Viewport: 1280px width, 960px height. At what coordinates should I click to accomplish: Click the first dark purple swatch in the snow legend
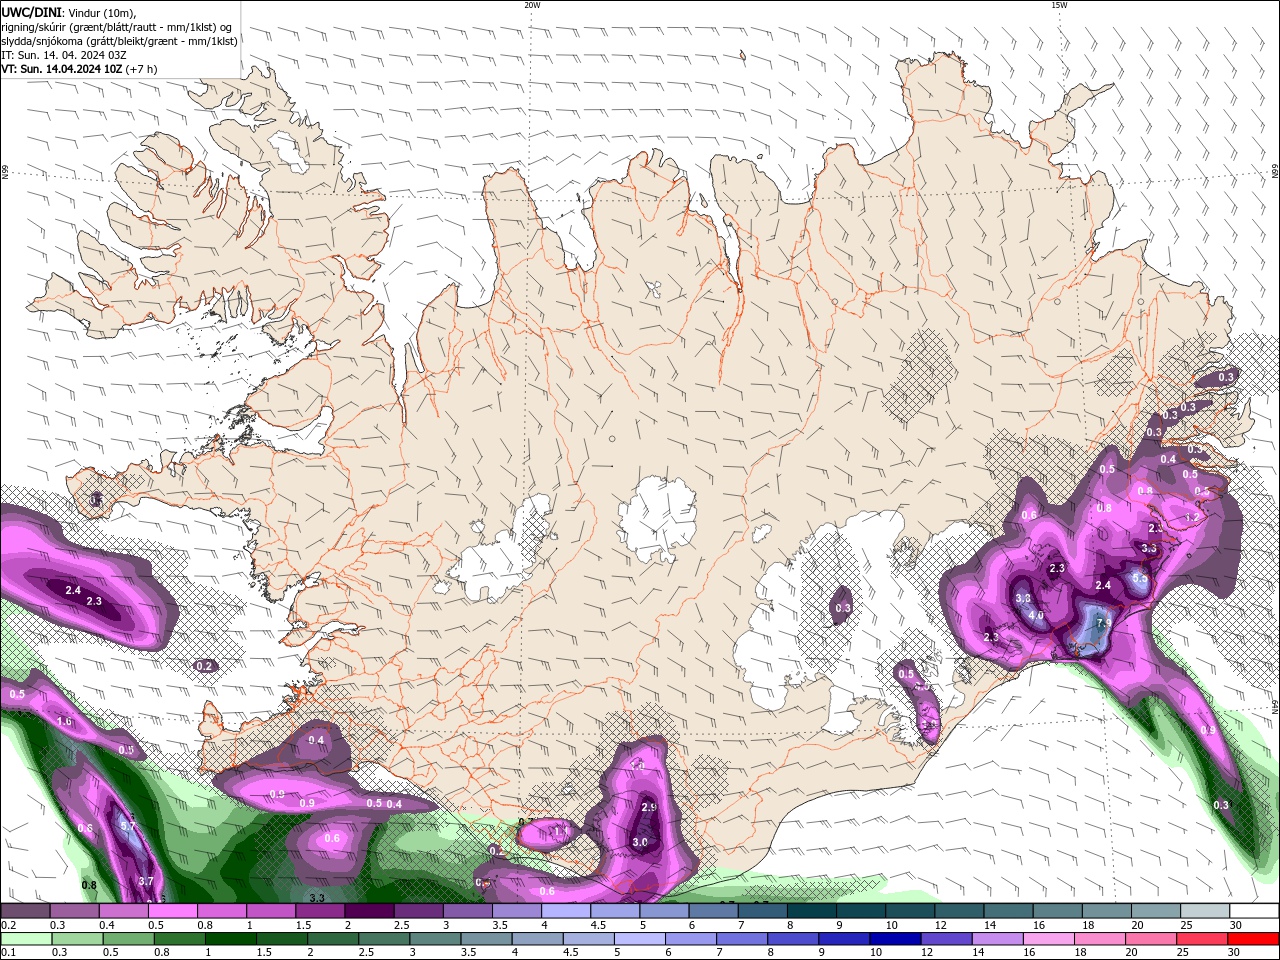coord(24,911)
